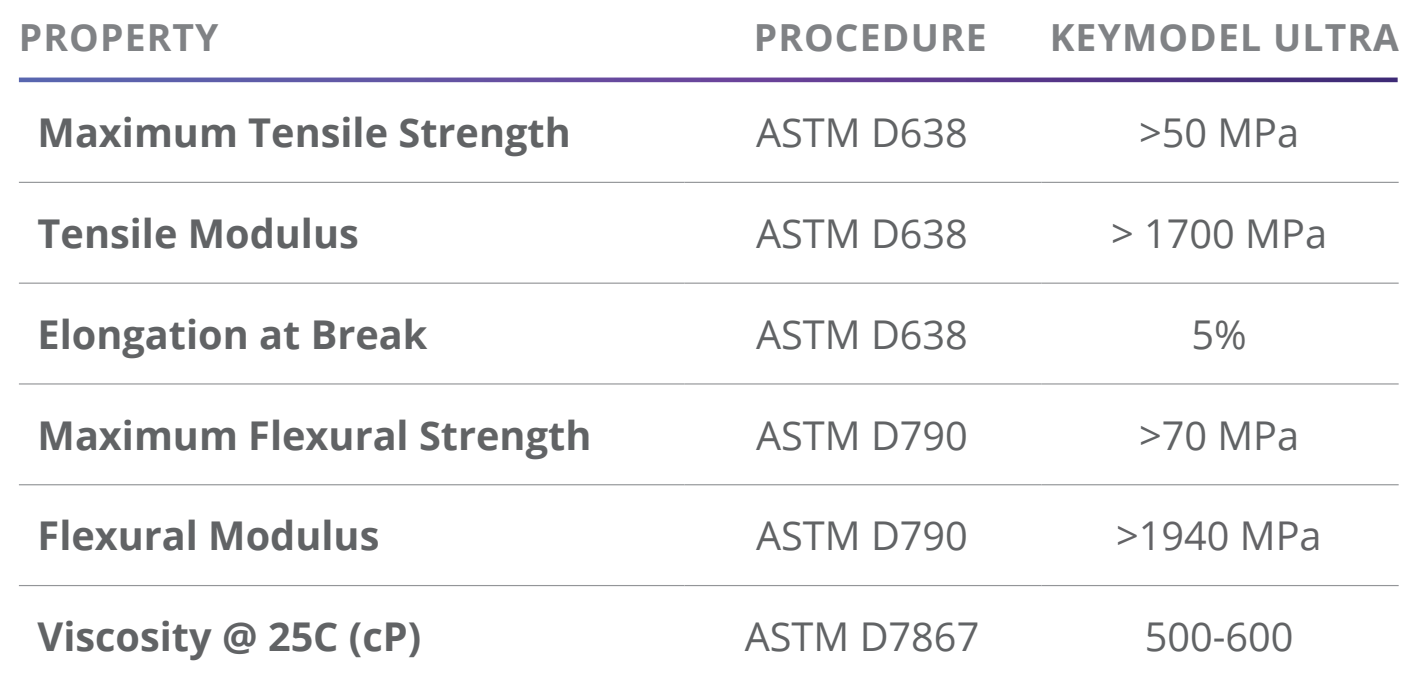Viewport: 1422px width, 694px height.
Task: Click the > 1700 MPa value cell
Action: coord(1219,235)
